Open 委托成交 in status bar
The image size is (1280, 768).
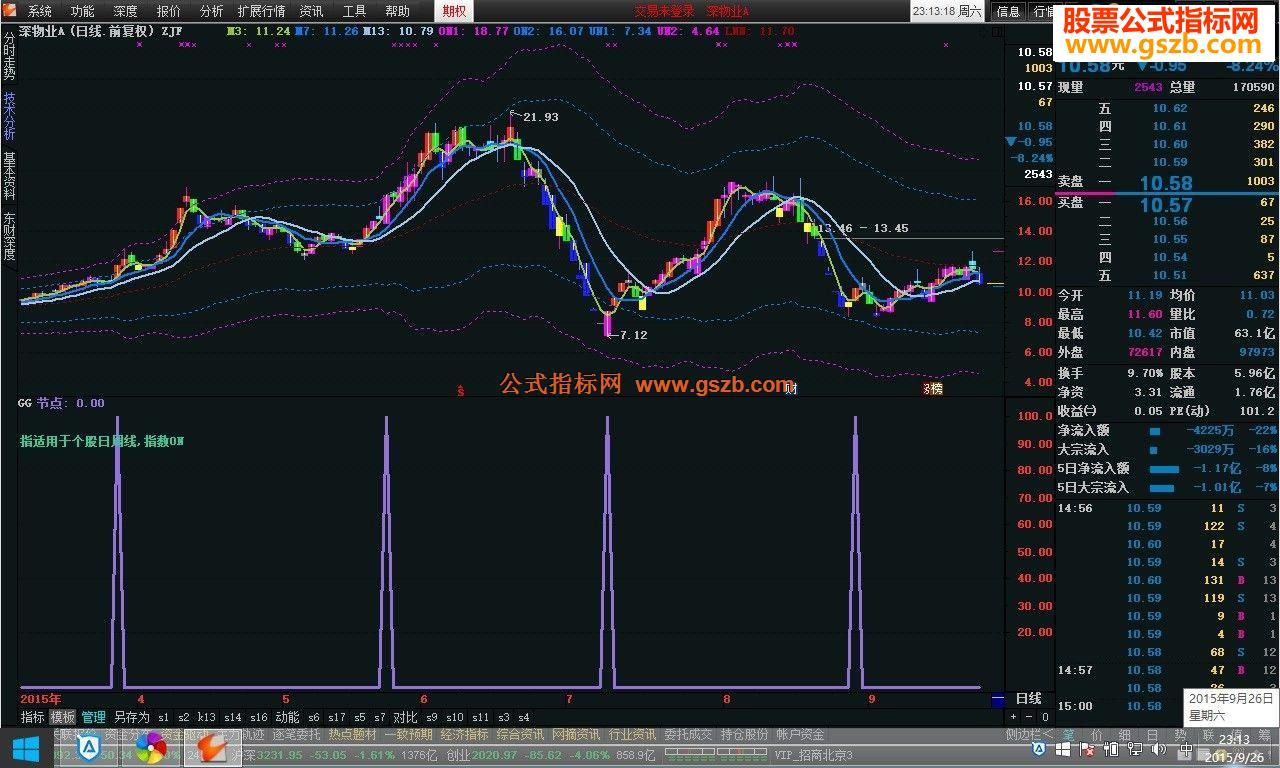[688, 734]
